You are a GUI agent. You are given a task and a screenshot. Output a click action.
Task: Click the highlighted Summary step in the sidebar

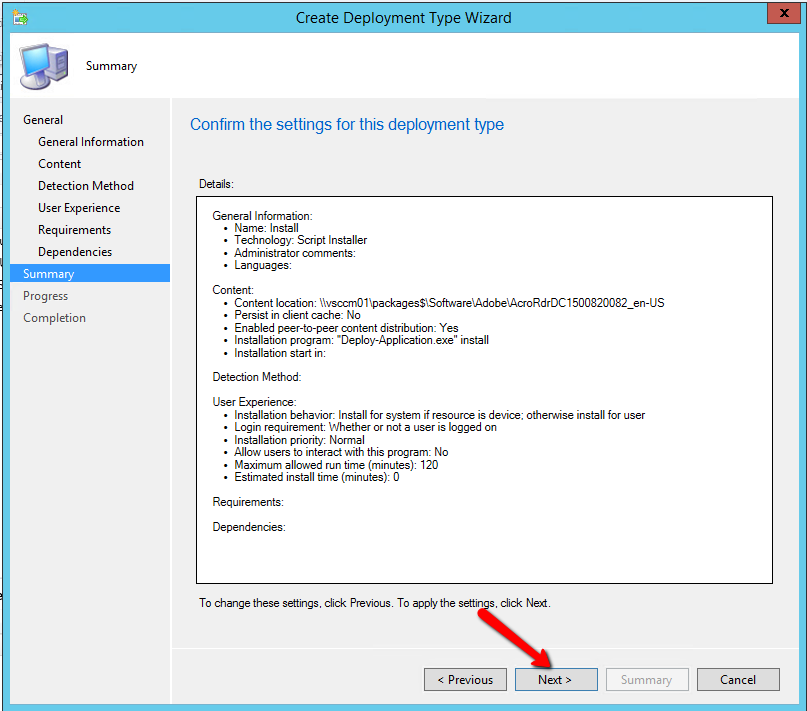click(49, 274)
